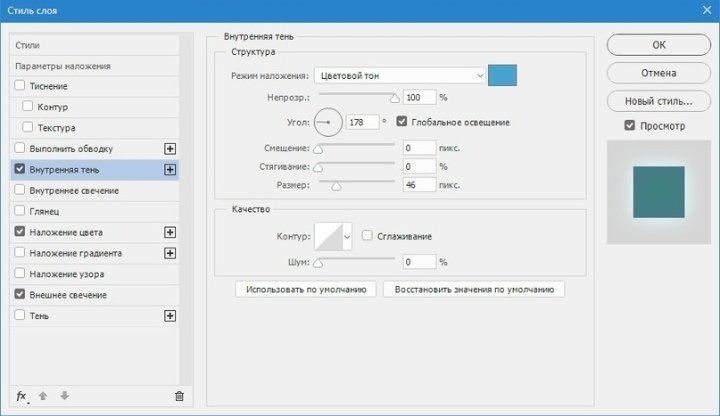Screen dimensions: 720x416
Task: Click plus icon next to Тень
Action: pyautogui.click(x=170, y=316)
